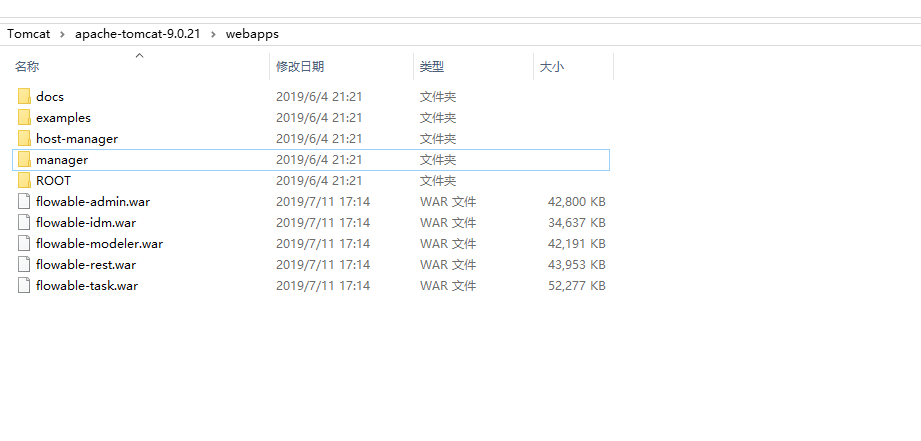
Task: Go to Tomcat in the breadcrumb path
Action: [x=28, y=34]
